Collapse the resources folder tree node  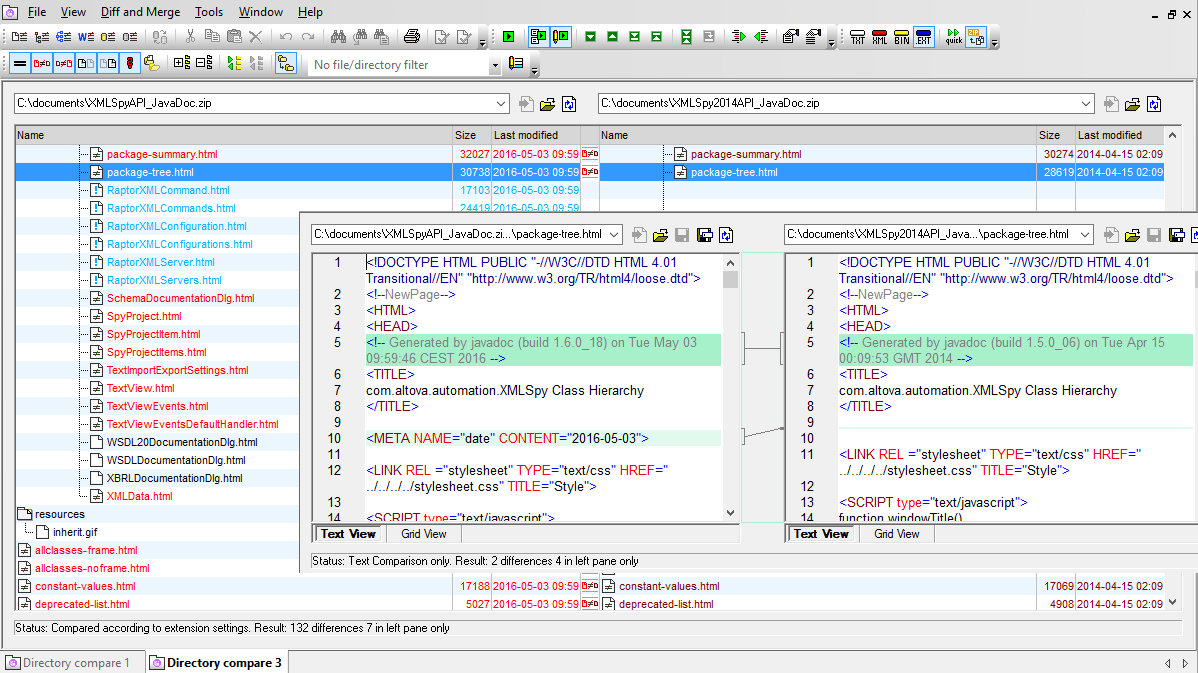24,514
